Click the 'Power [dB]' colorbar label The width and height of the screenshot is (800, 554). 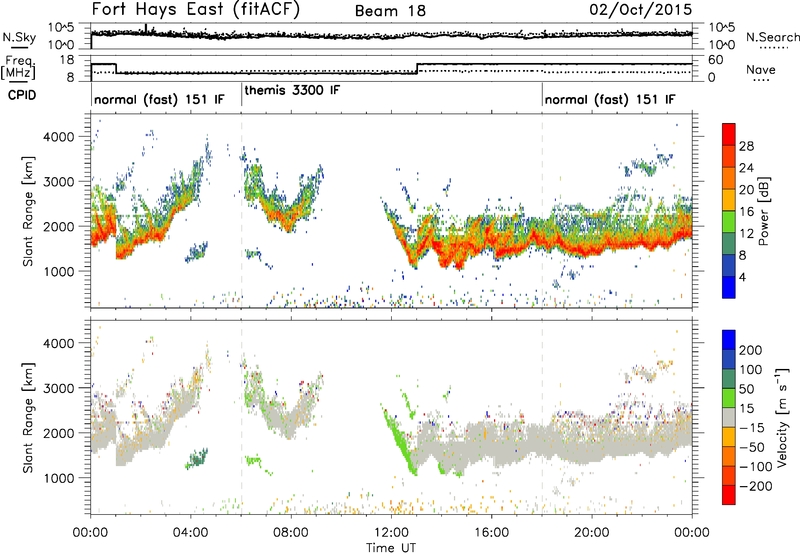pos(763,211)
